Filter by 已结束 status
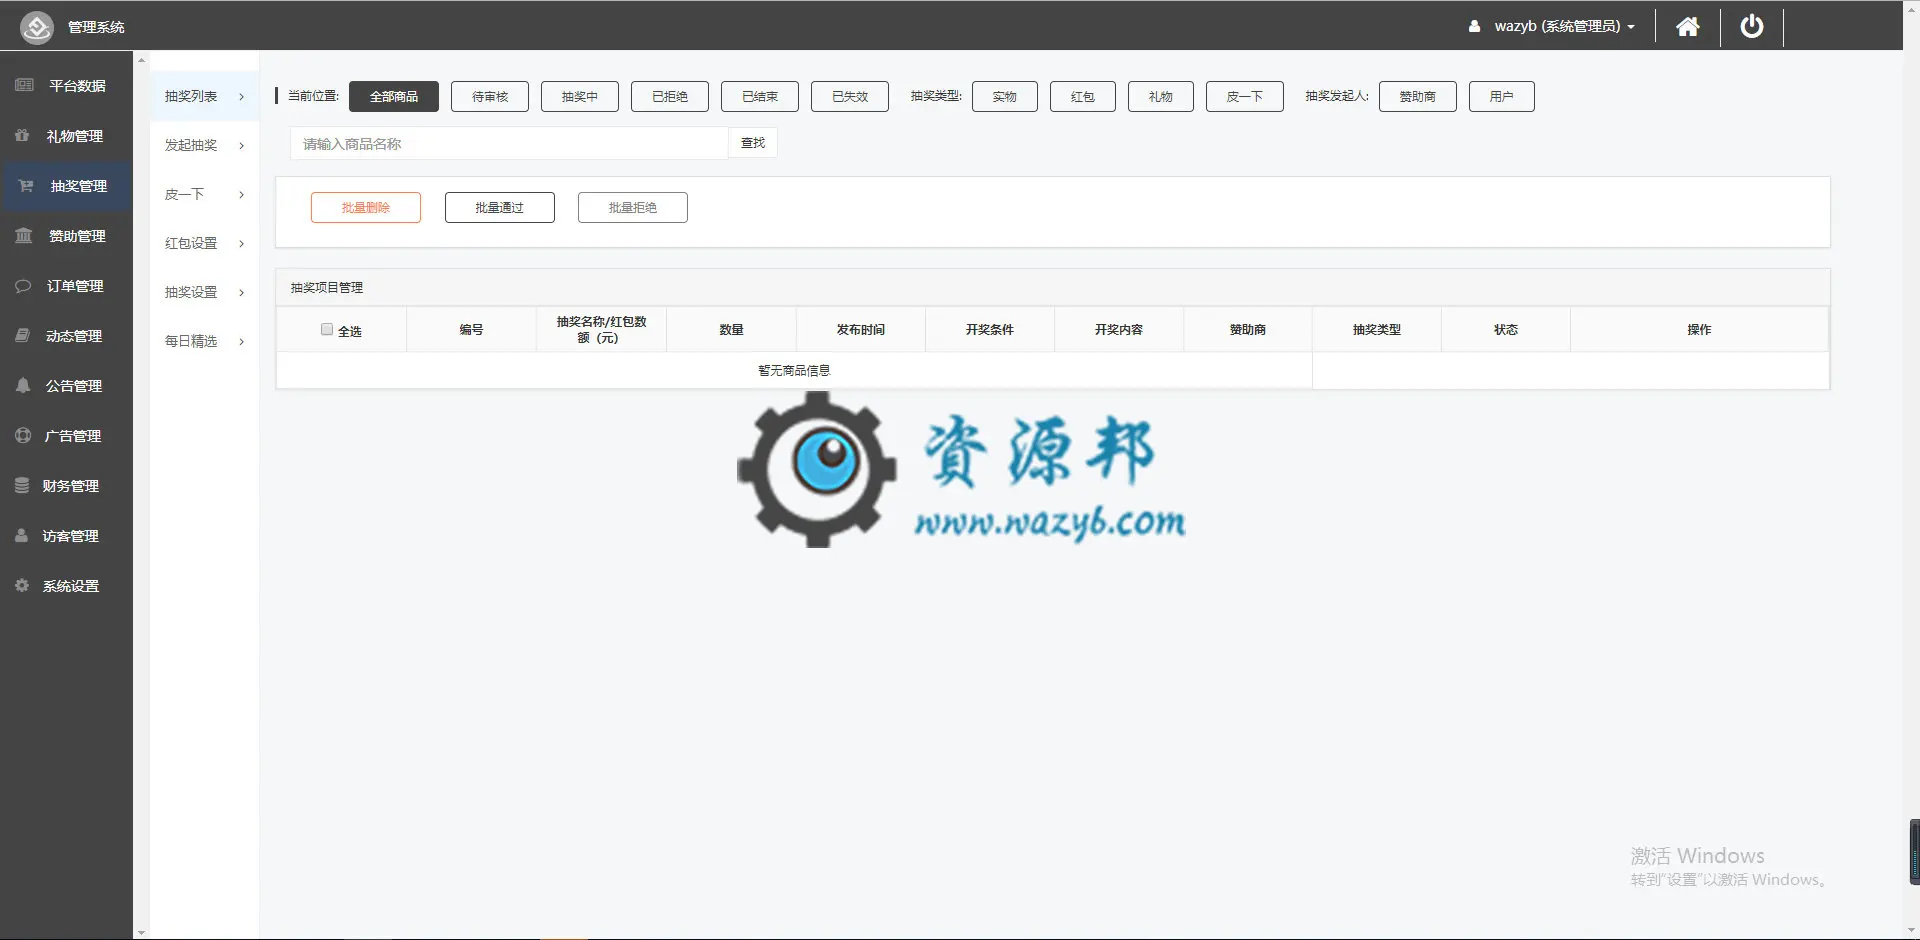The image size is (1920, 940). click(760, 96)
